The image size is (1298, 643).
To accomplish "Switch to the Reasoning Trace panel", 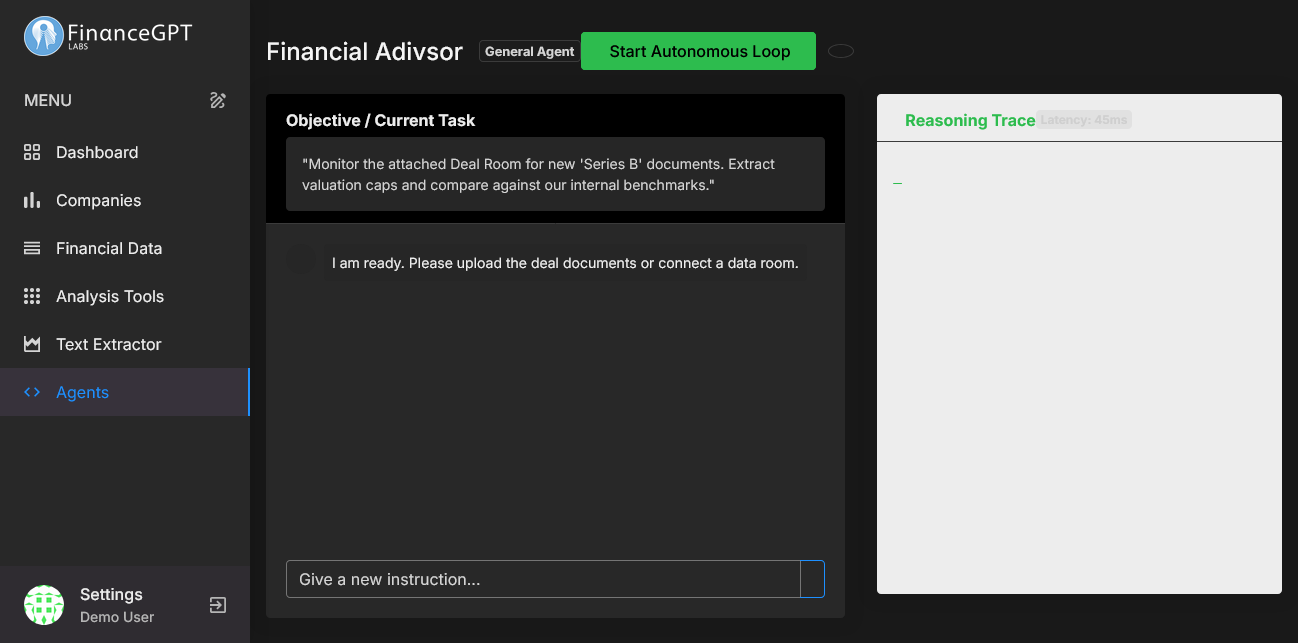I will (970, 119).
